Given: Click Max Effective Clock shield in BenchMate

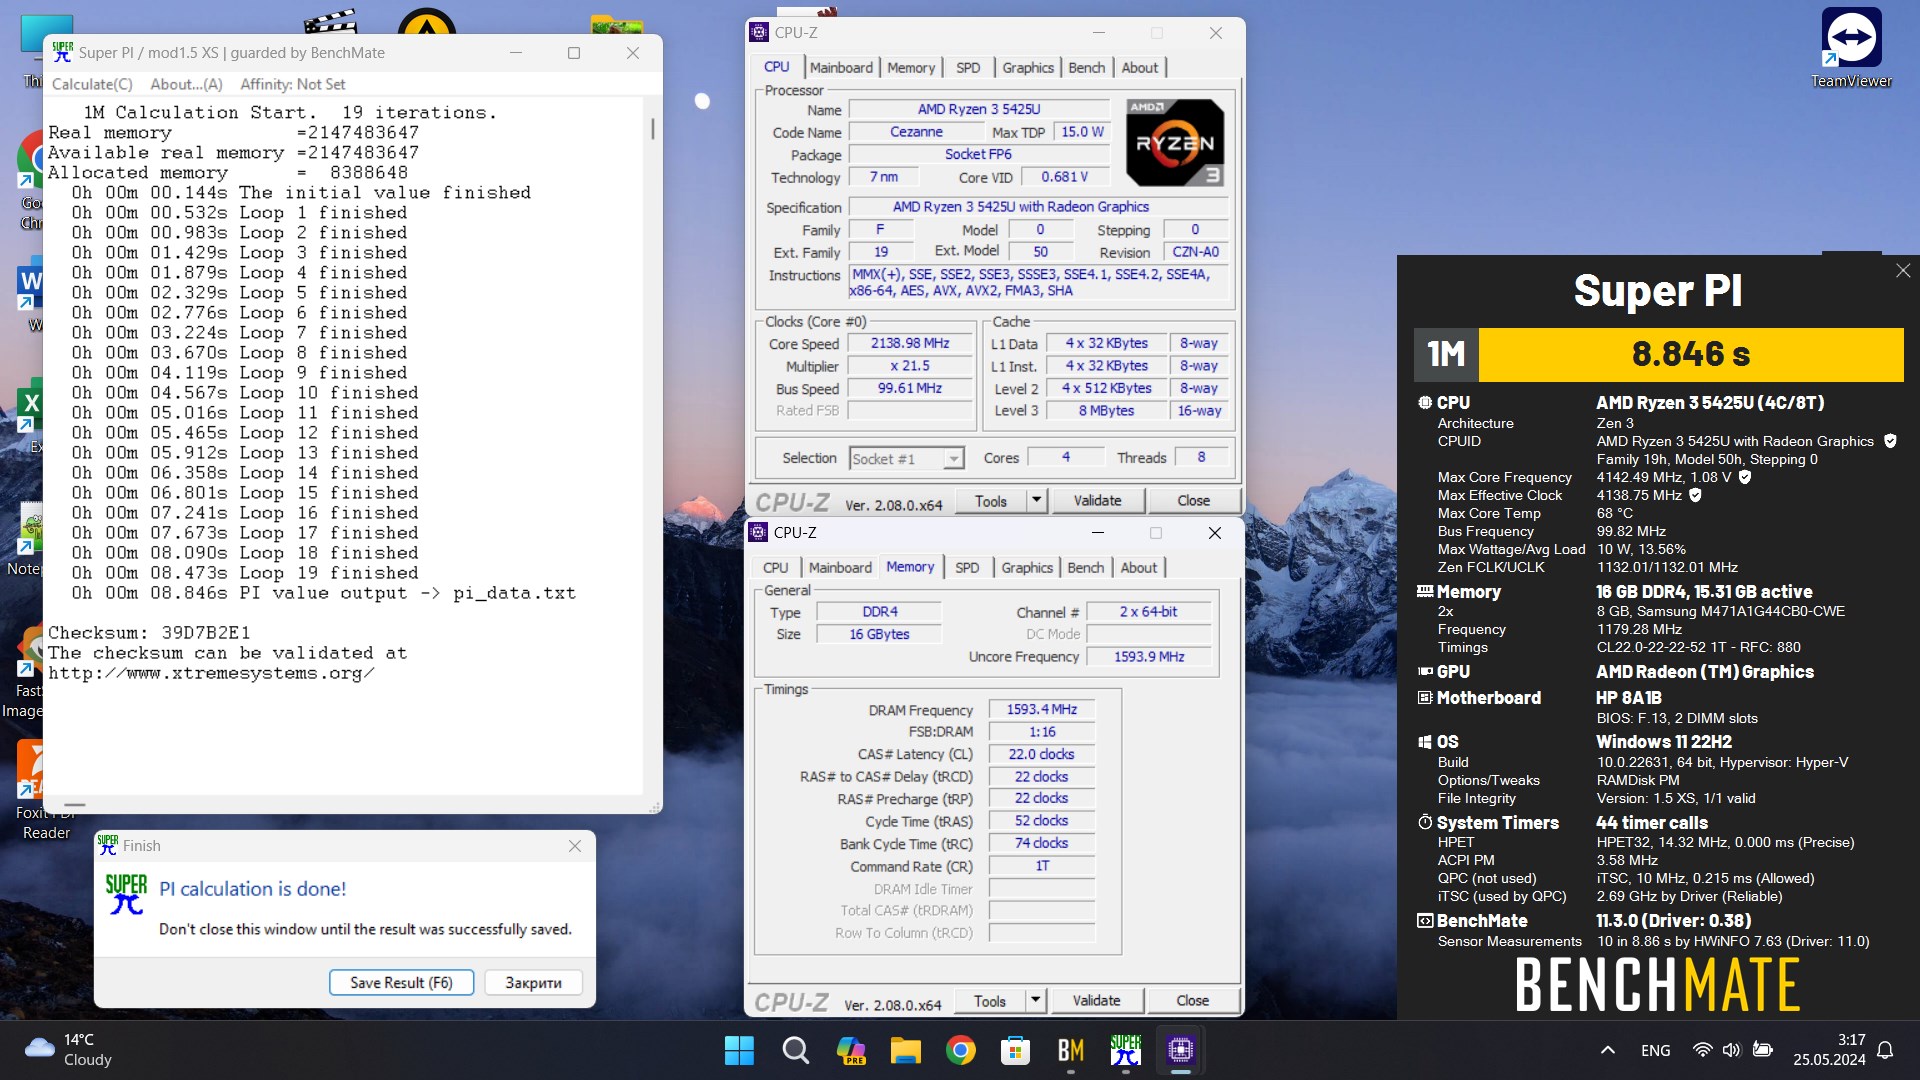Looking at the screenshot, I should tap(1695, 495).
